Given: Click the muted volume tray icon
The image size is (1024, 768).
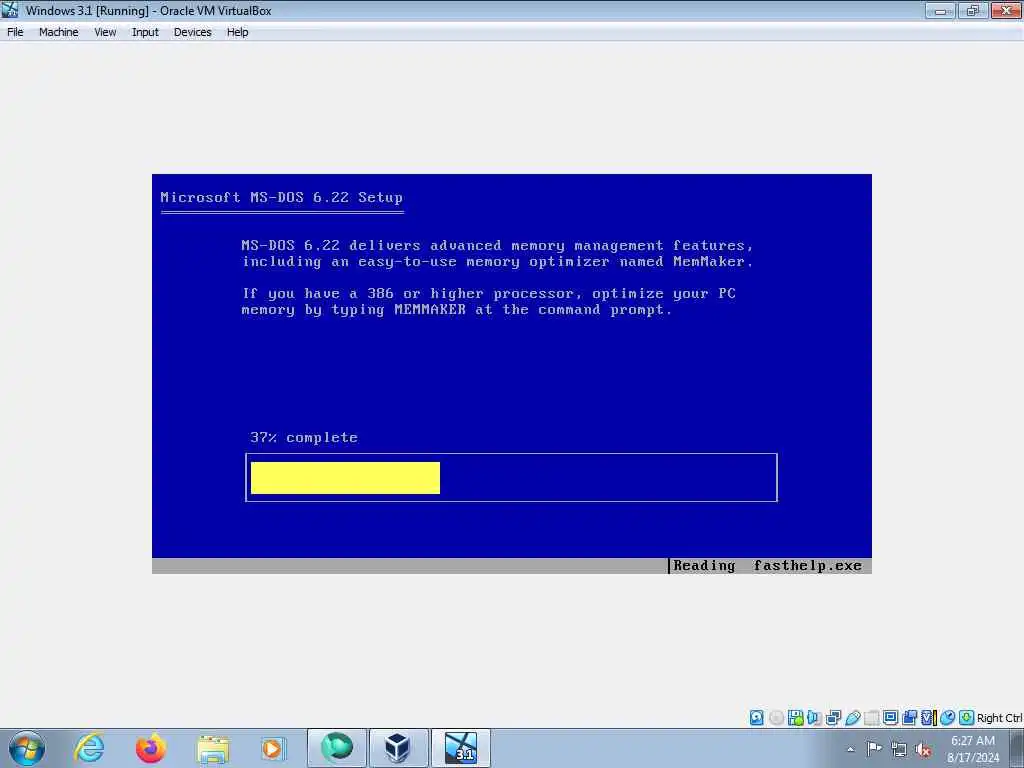Looking at the screenshot, I should pyautogui.click(x=923, y=749).
